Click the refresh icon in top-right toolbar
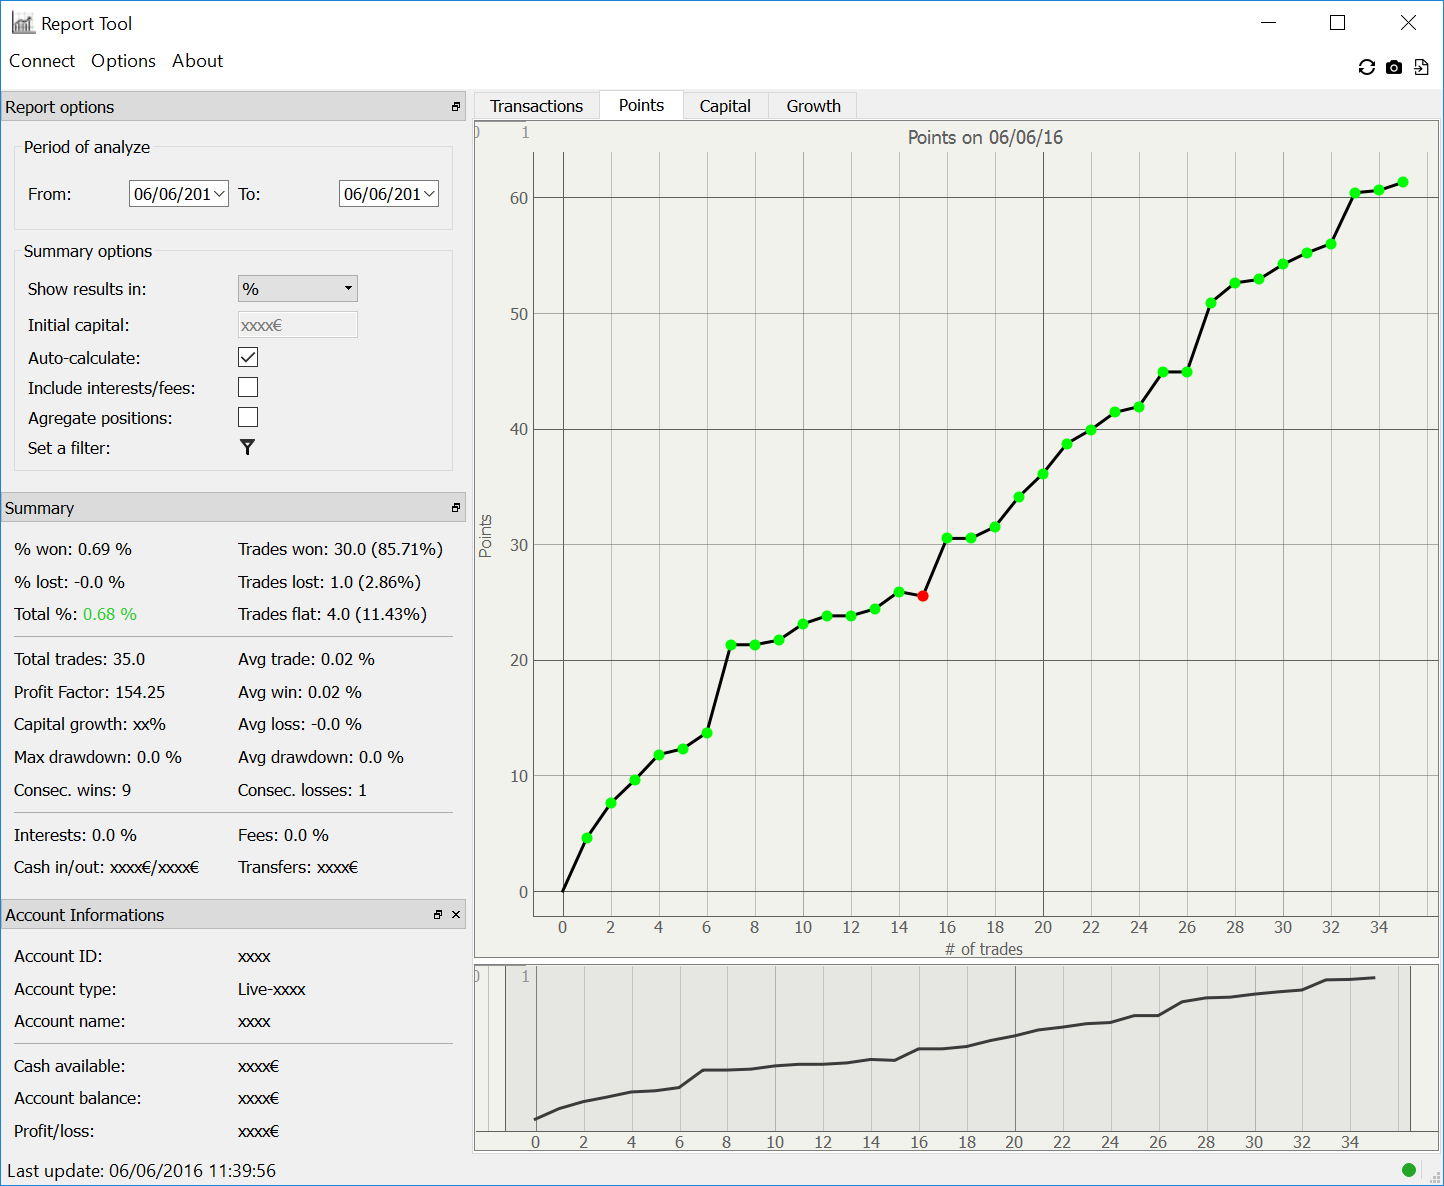The height and width of the screenshot is (1186, 1444). coord(1366,67)
